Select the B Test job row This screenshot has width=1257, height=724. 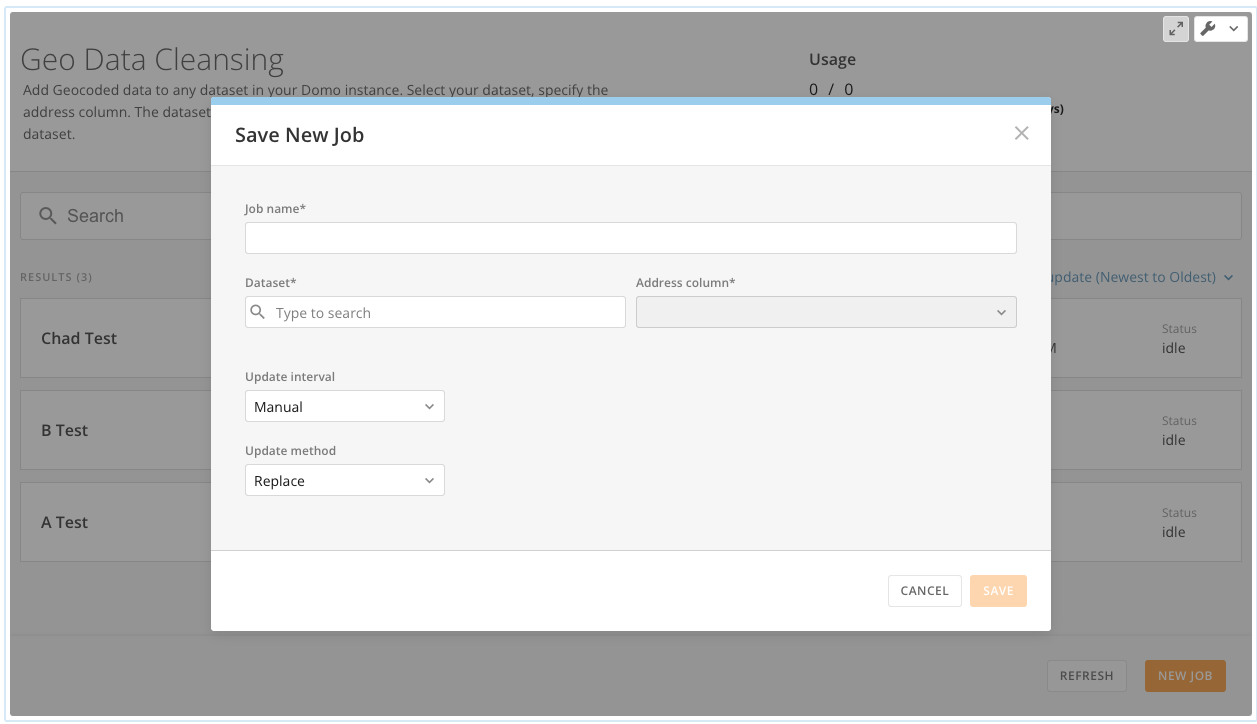[x=64, y=430]
